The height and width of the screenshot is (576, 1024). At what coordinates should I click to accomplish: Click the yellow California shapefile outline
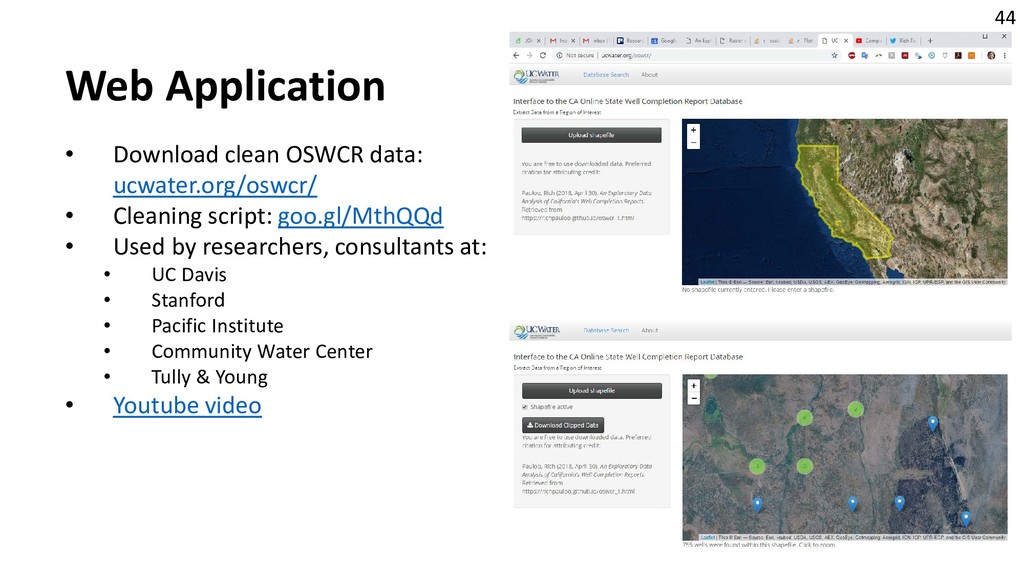pos(842,202)
